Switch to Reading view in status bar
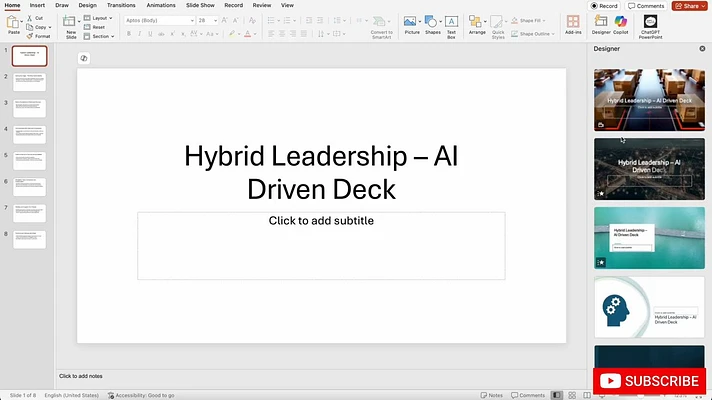This screenshot has width=712, height=400. [587, 395]
